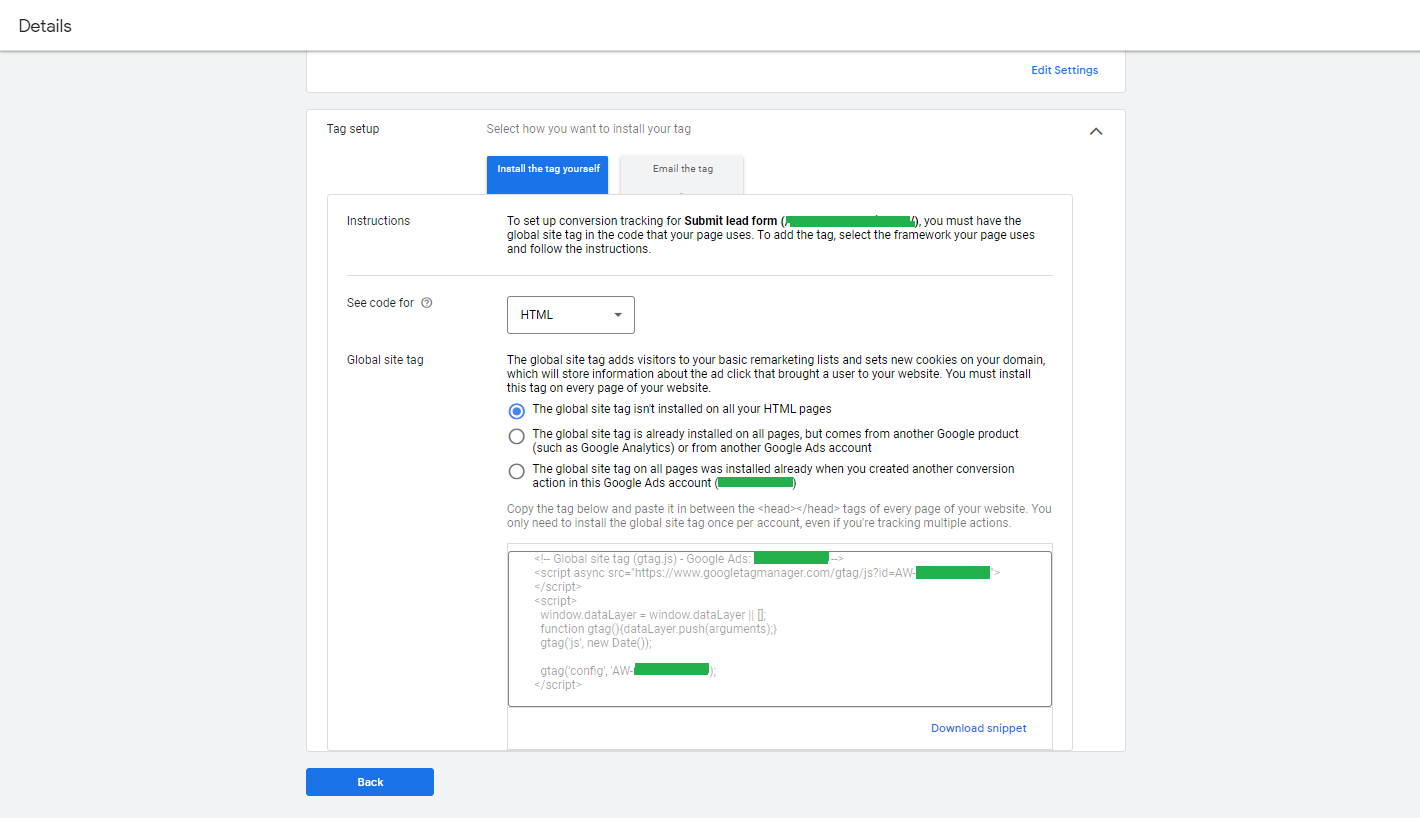Click the Instructions label
The image size is (1420, 818).
(378, 221)
